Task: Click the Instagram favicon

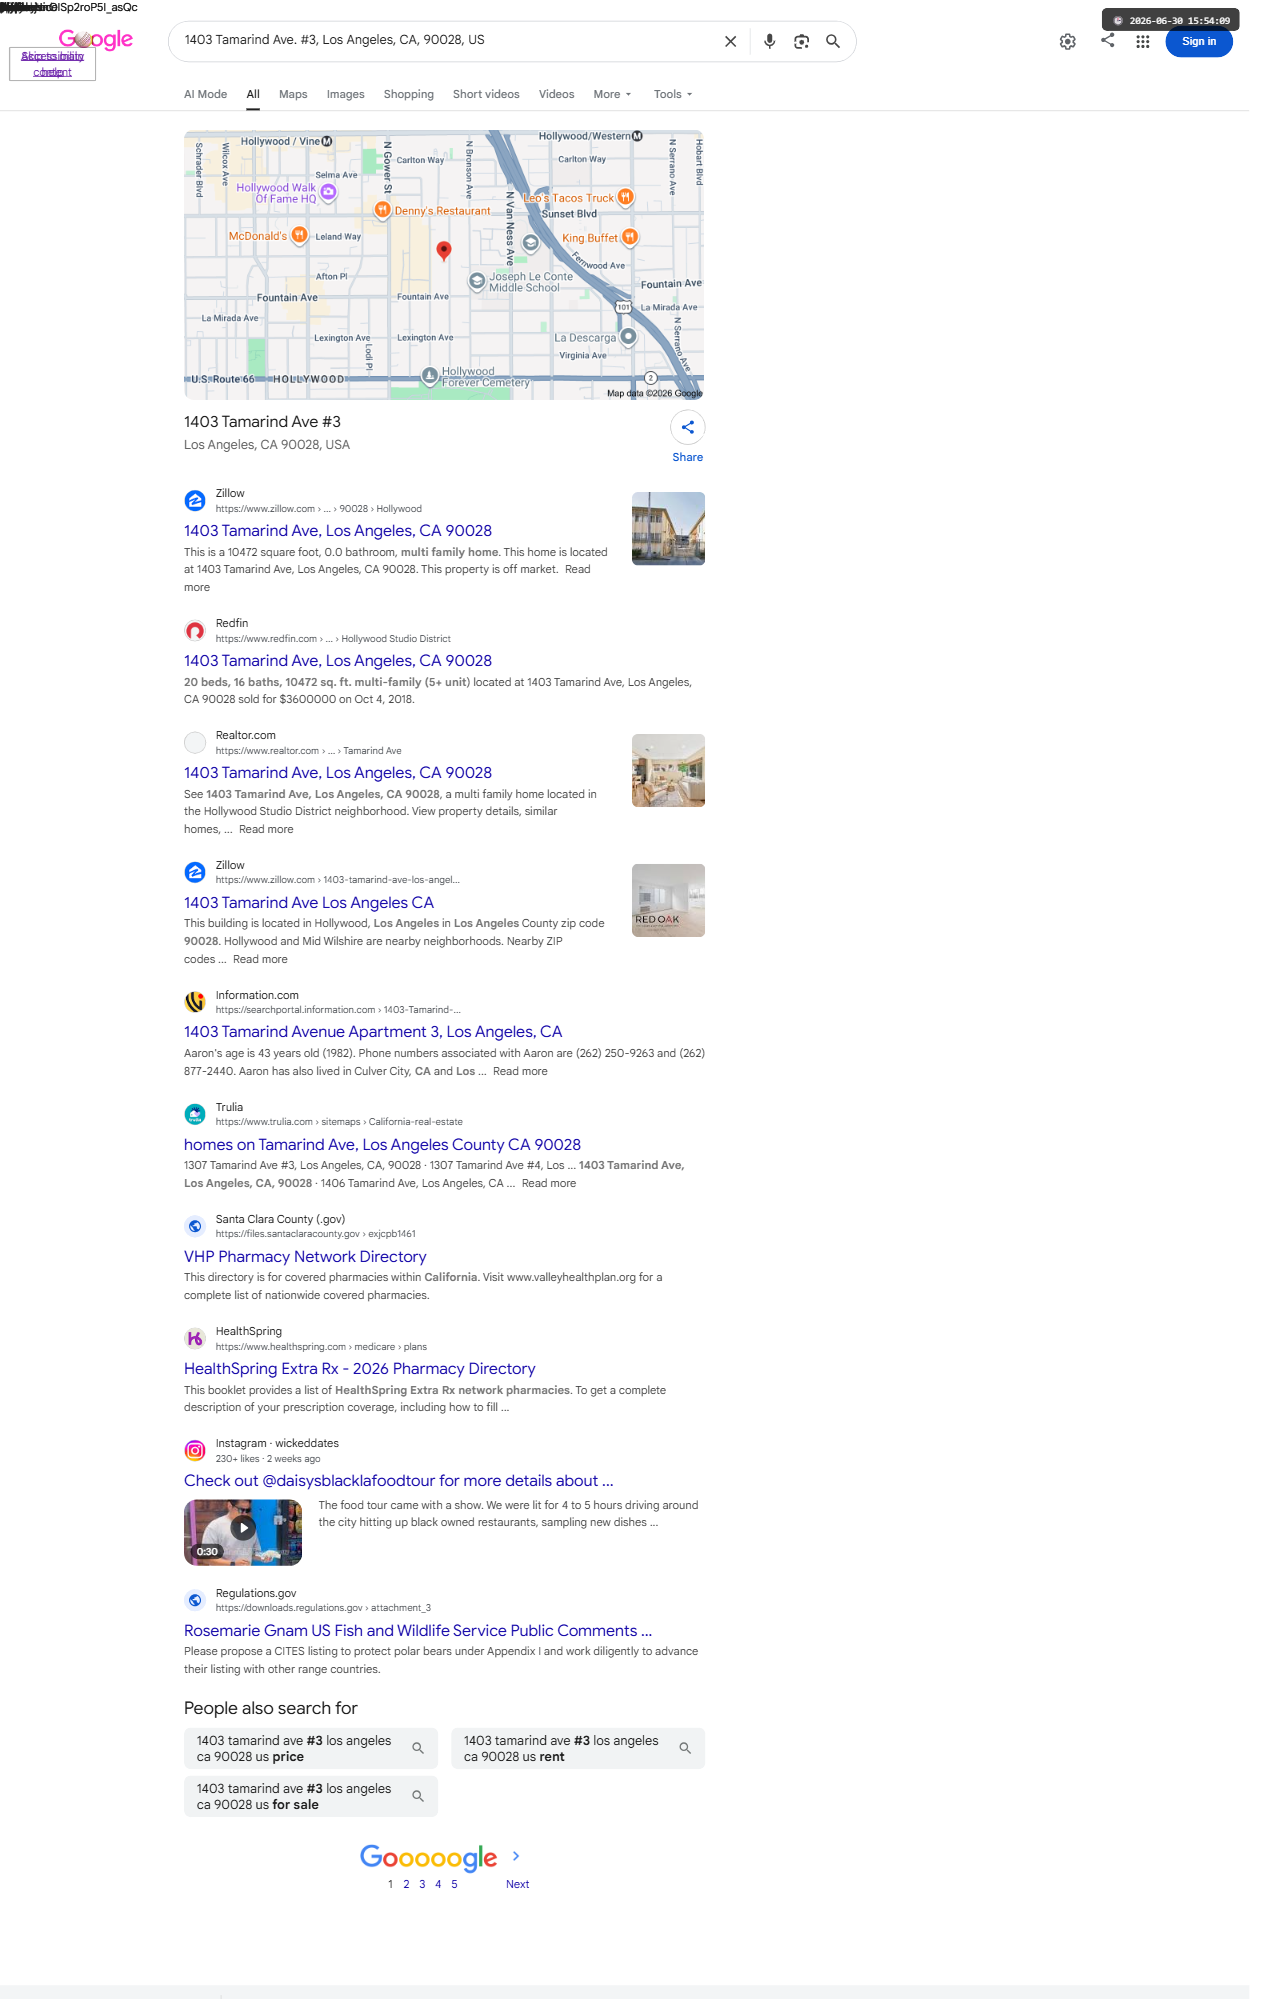Action: [195, 1450]
